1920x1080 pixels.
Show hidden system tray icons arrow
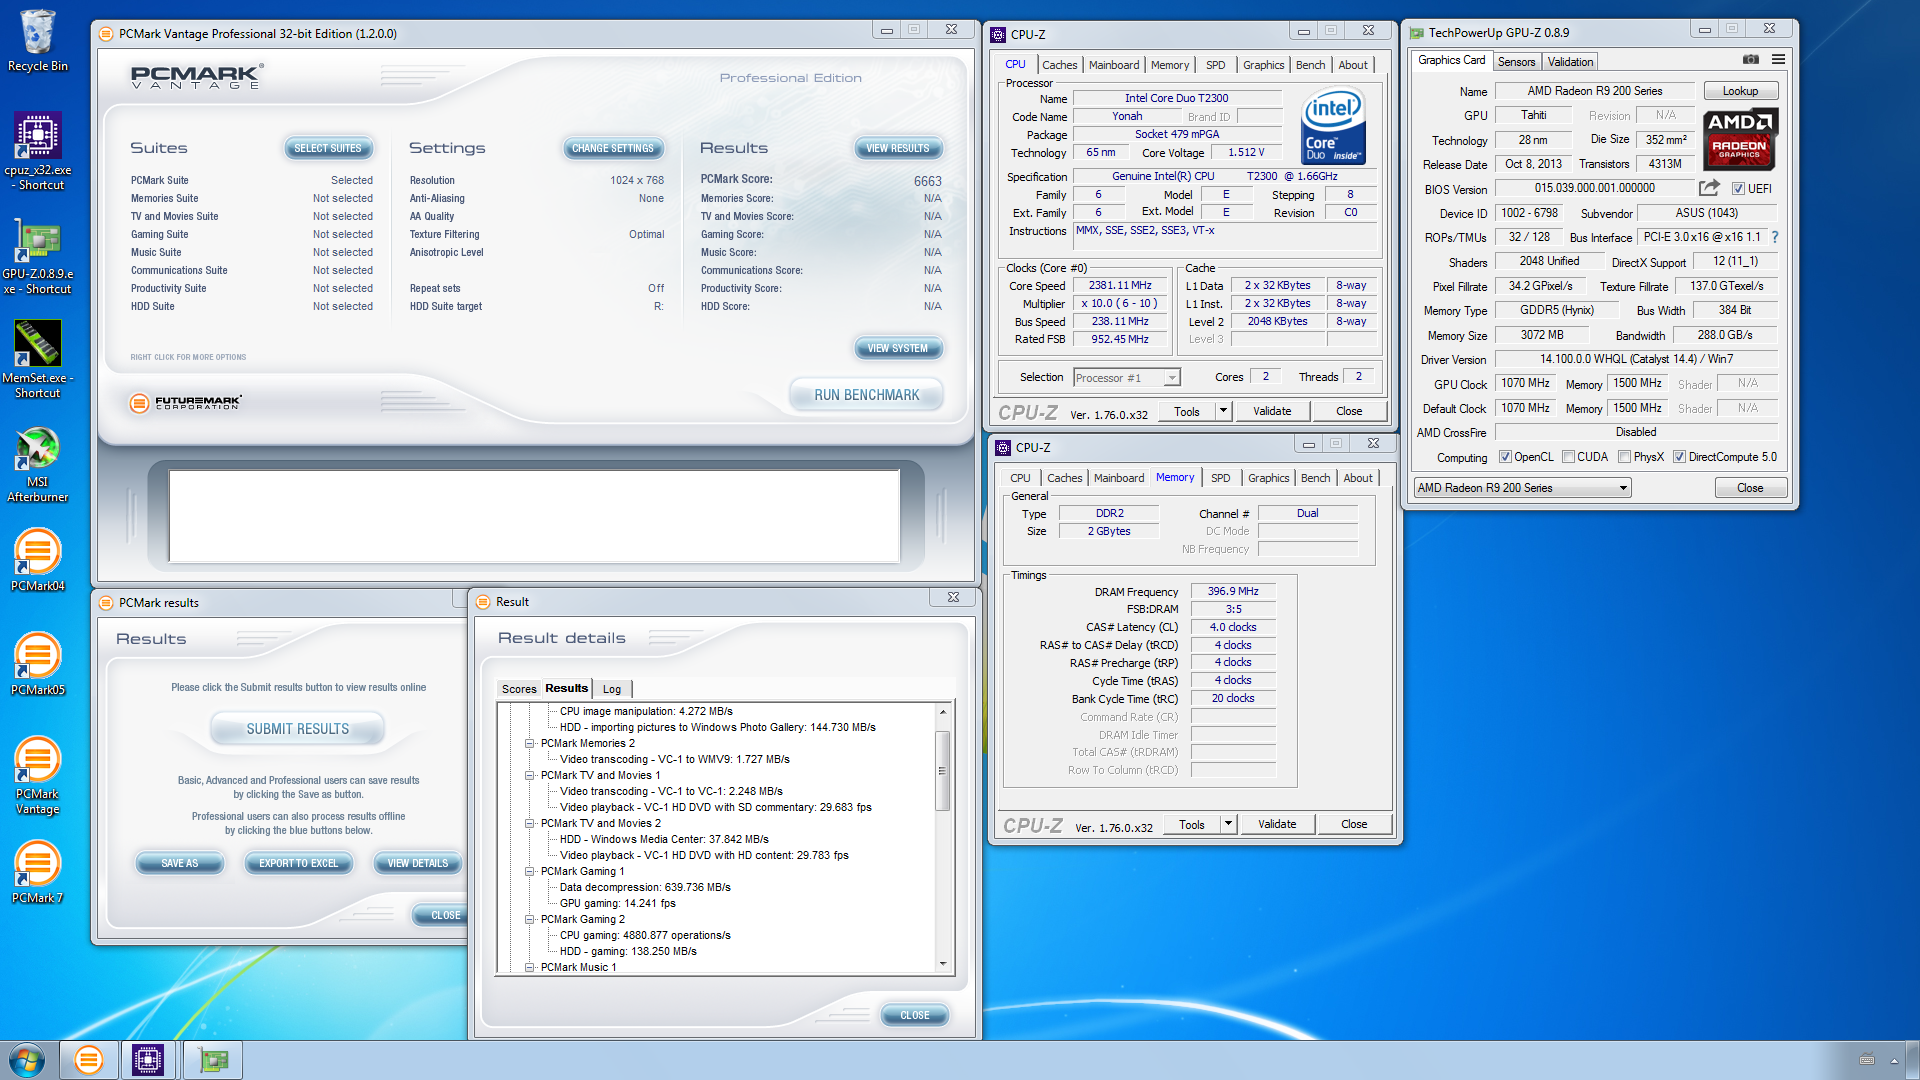[x=1893, y=1060]
